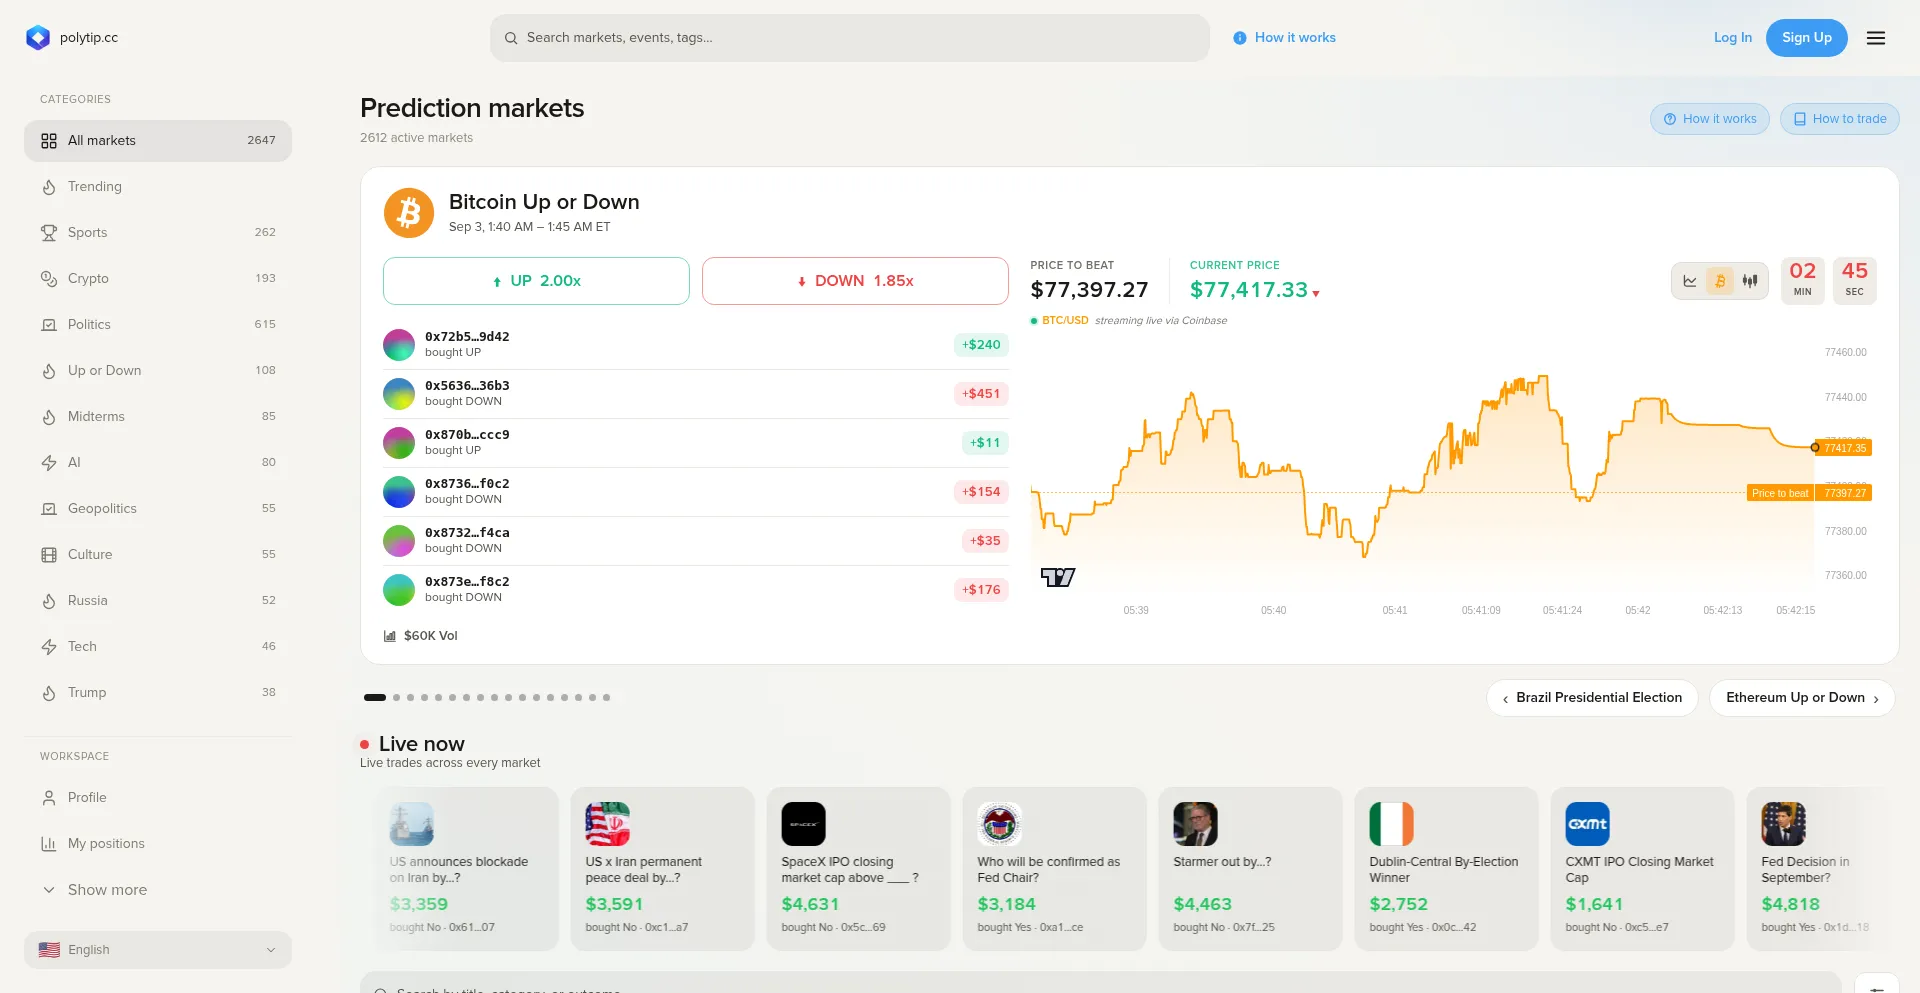Open the Crypto coins icon
The image size is (1920, 993).
click(x=49, y=279)
